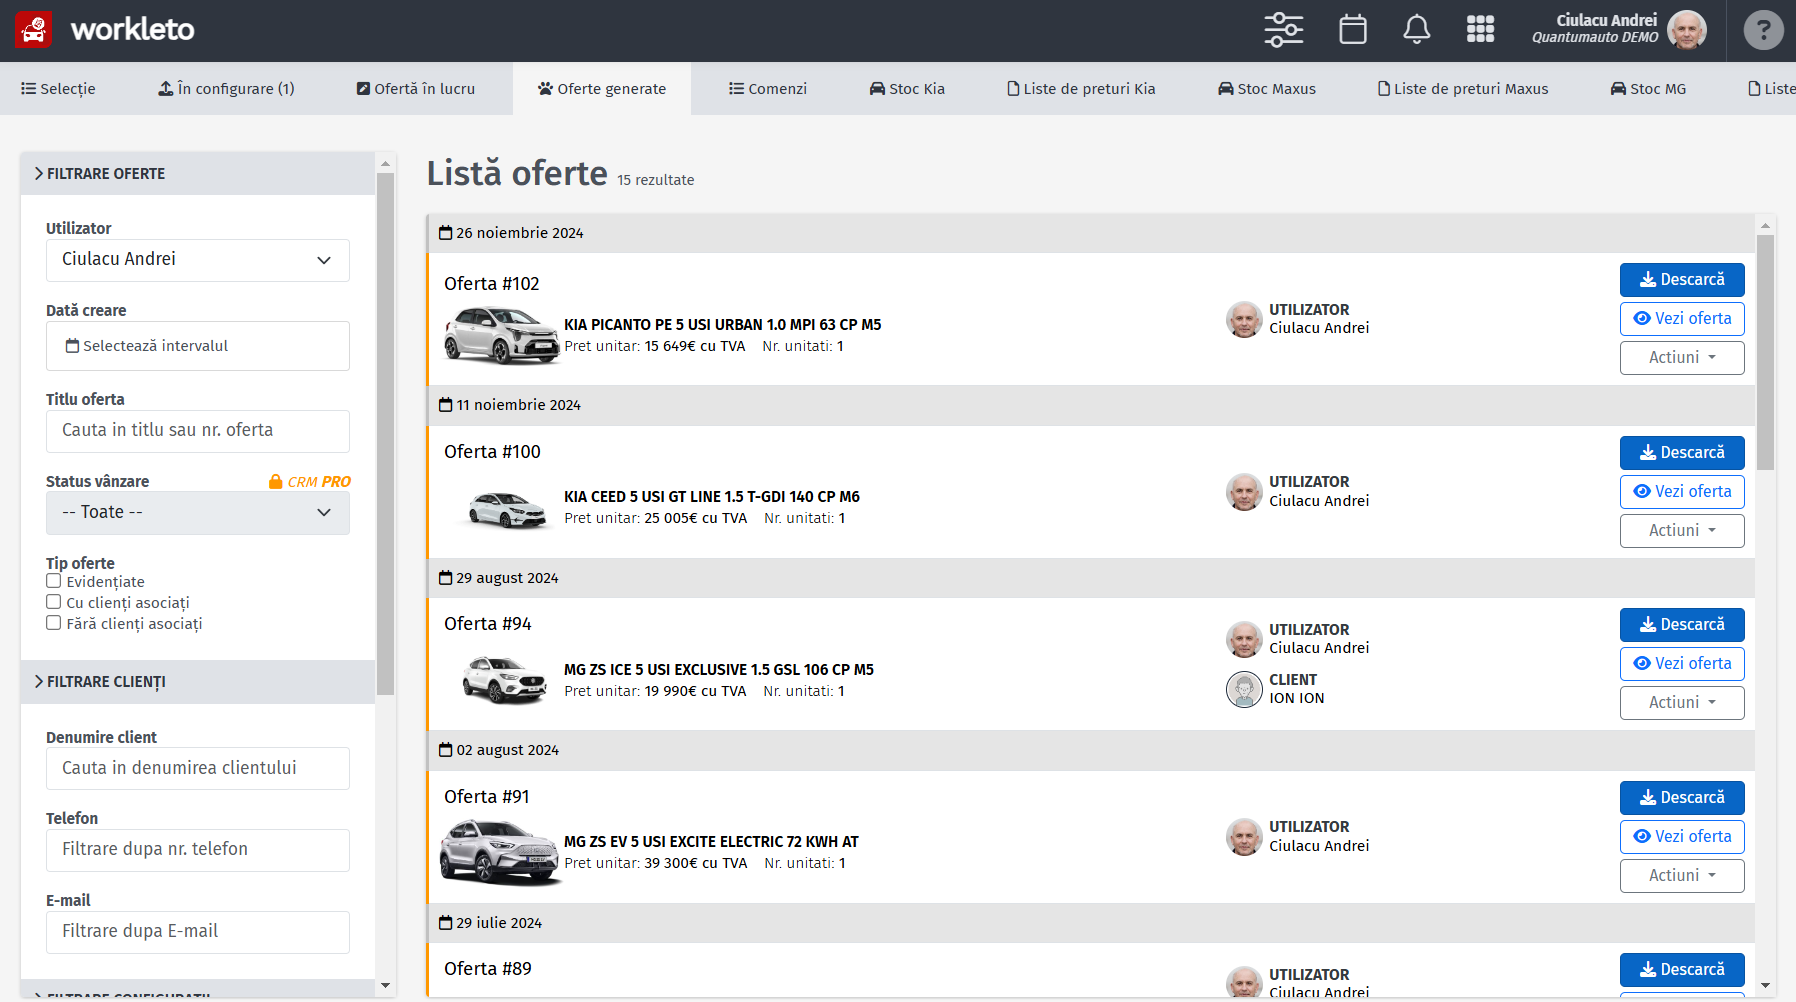This screenshot has height=1002, width=1796.
Task: Click the Titlu oferta search field
Action: point(198,431)
